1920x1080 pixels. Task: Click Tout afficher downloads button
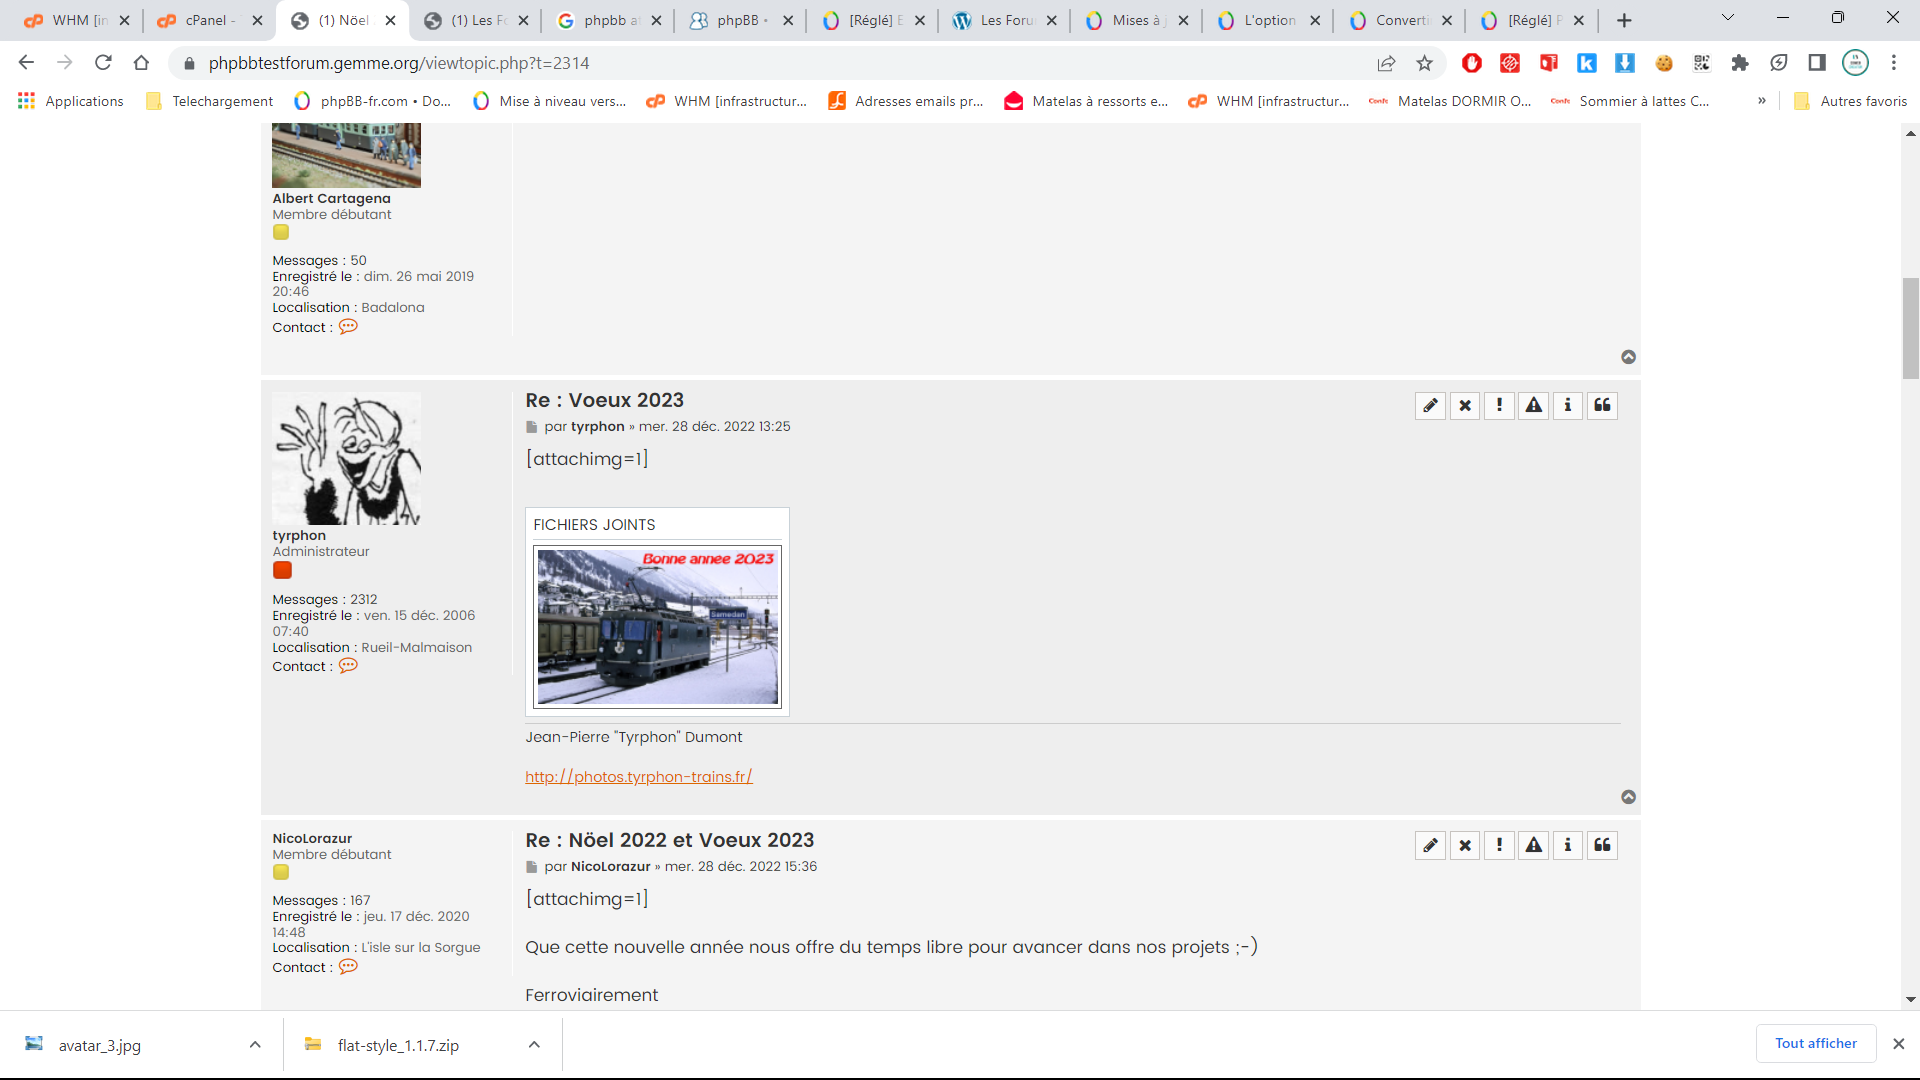pos(1815,1043)
